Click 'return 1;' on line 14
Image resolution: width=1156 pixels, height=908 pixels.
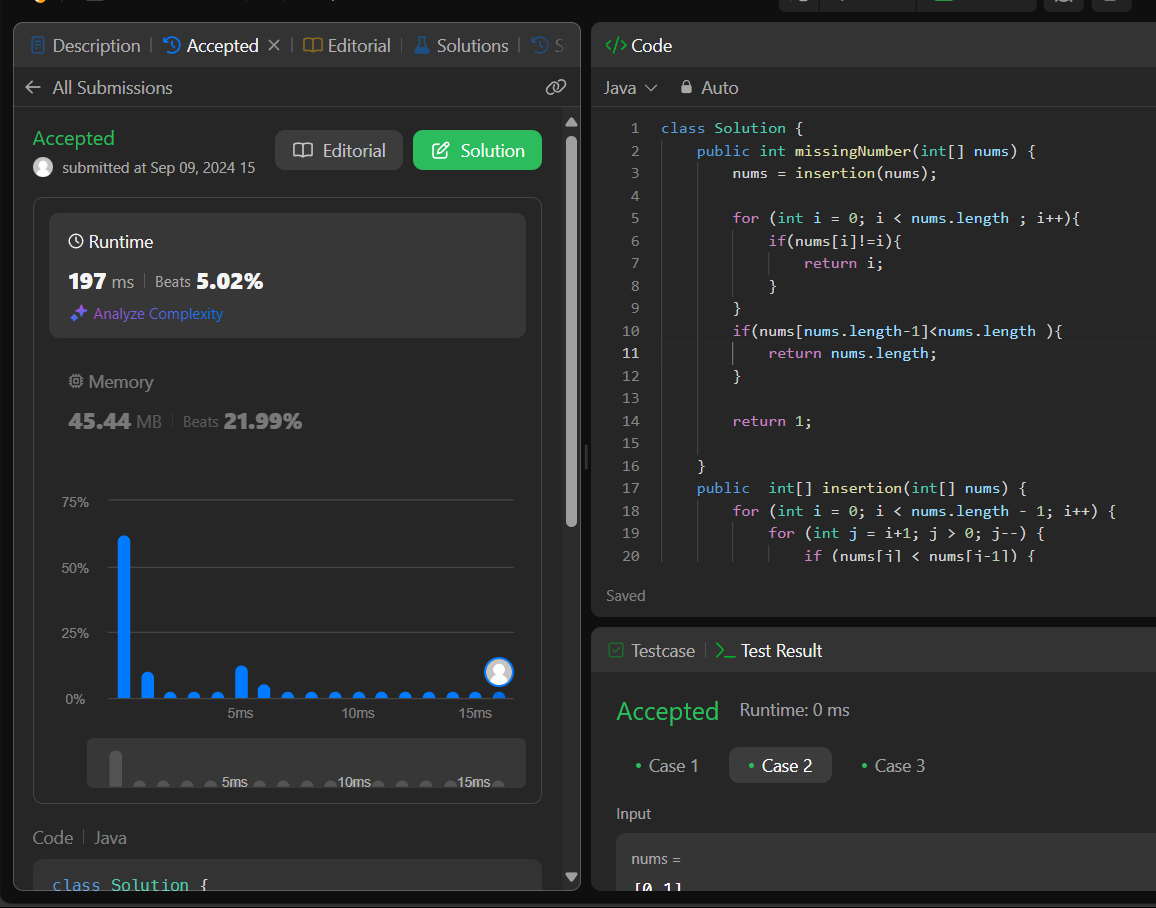[x=772, y=422]
